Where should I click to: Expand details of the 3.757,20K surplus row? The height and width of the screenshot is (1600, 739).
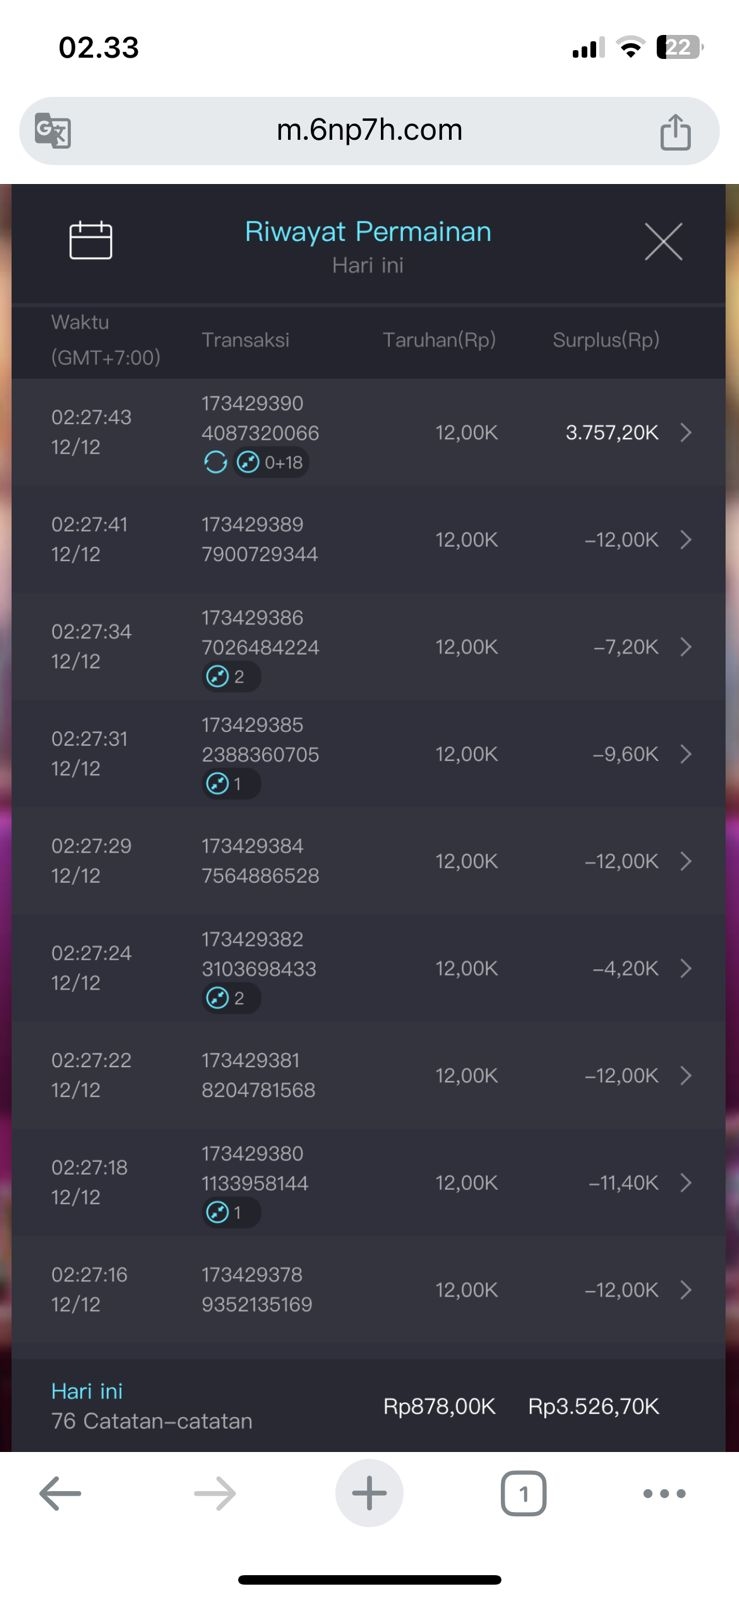pos(686,432)
